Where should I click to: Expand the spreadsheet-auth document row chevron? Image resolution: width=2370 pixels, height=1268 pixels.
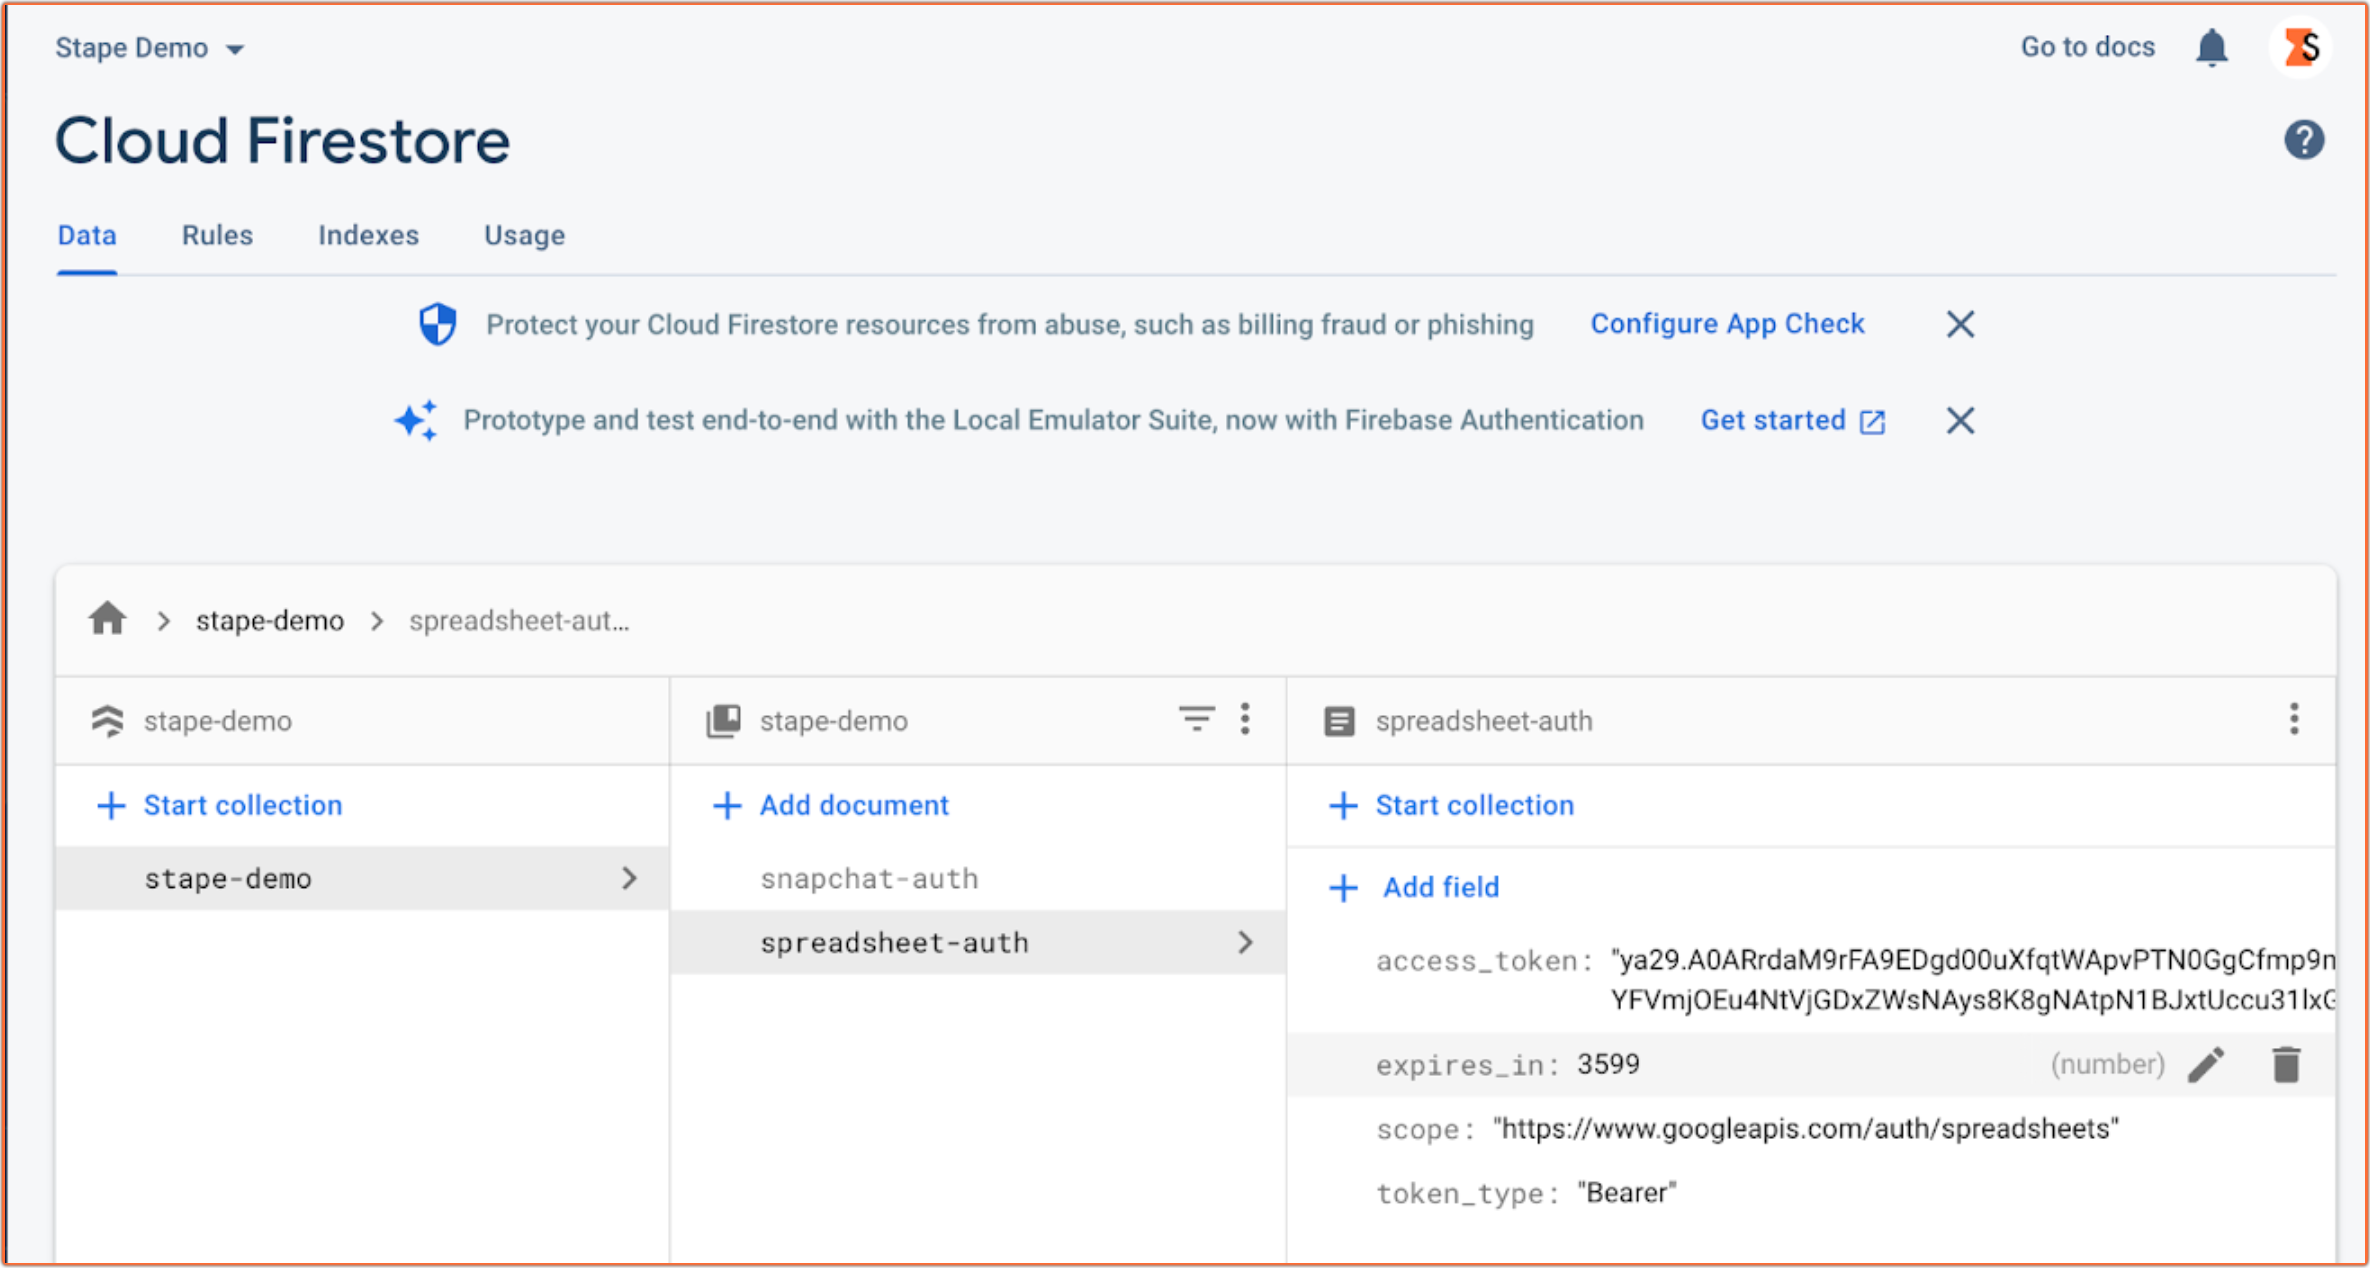[x=1245, y=942]
